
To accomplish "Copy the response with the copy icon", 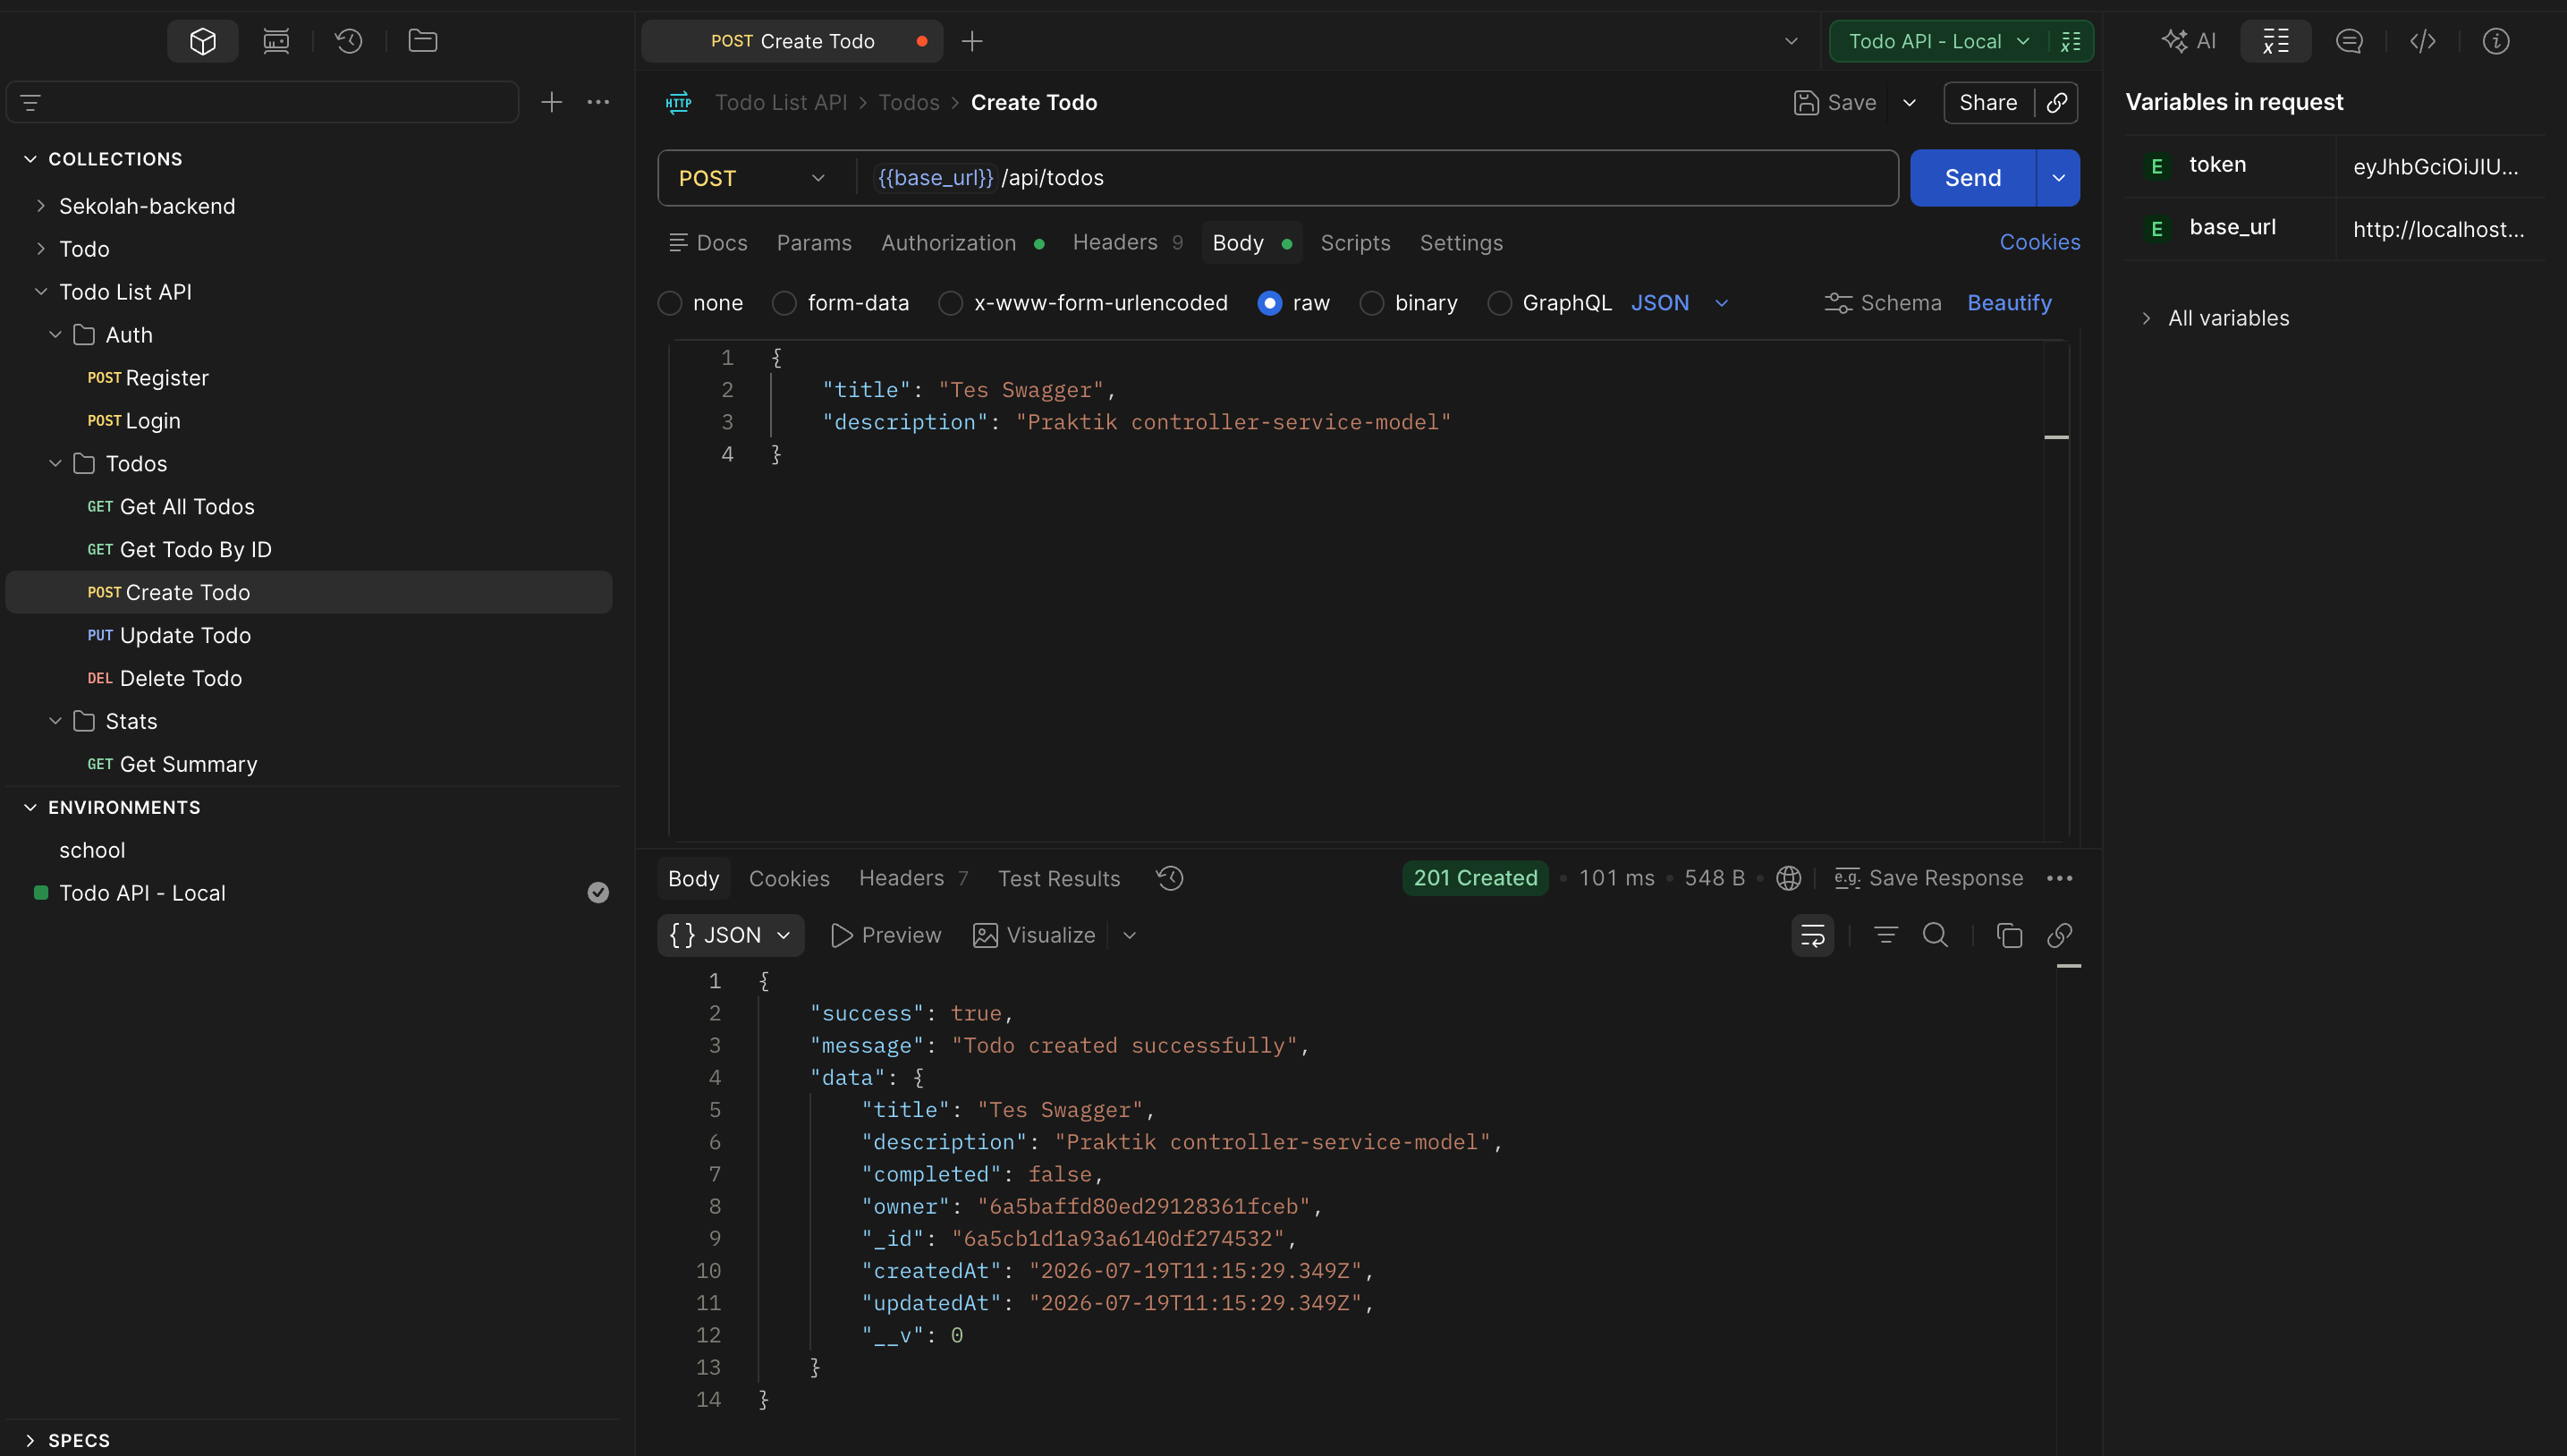I will (2009, 935).
